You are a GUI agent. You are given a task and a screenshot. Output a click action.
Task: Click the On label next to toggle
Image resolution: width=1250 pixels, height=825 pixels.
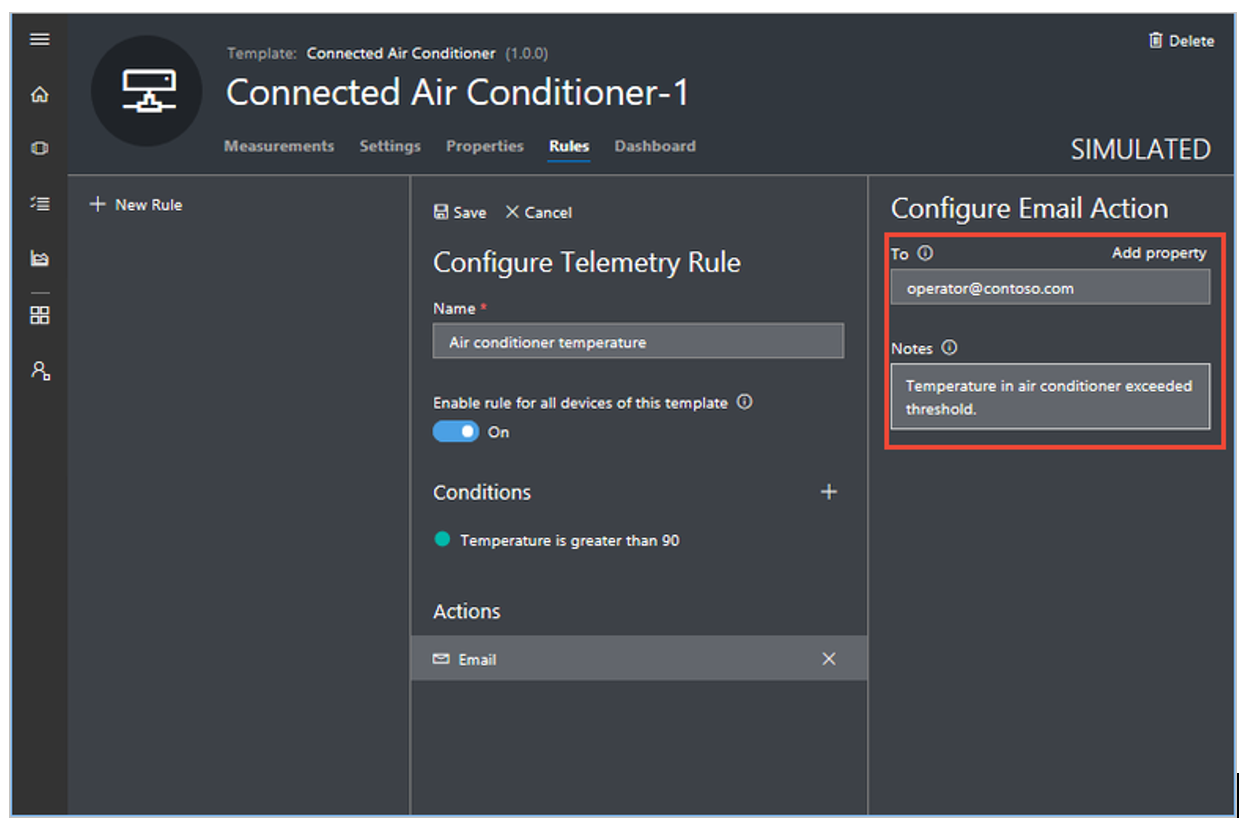point(498,432)
